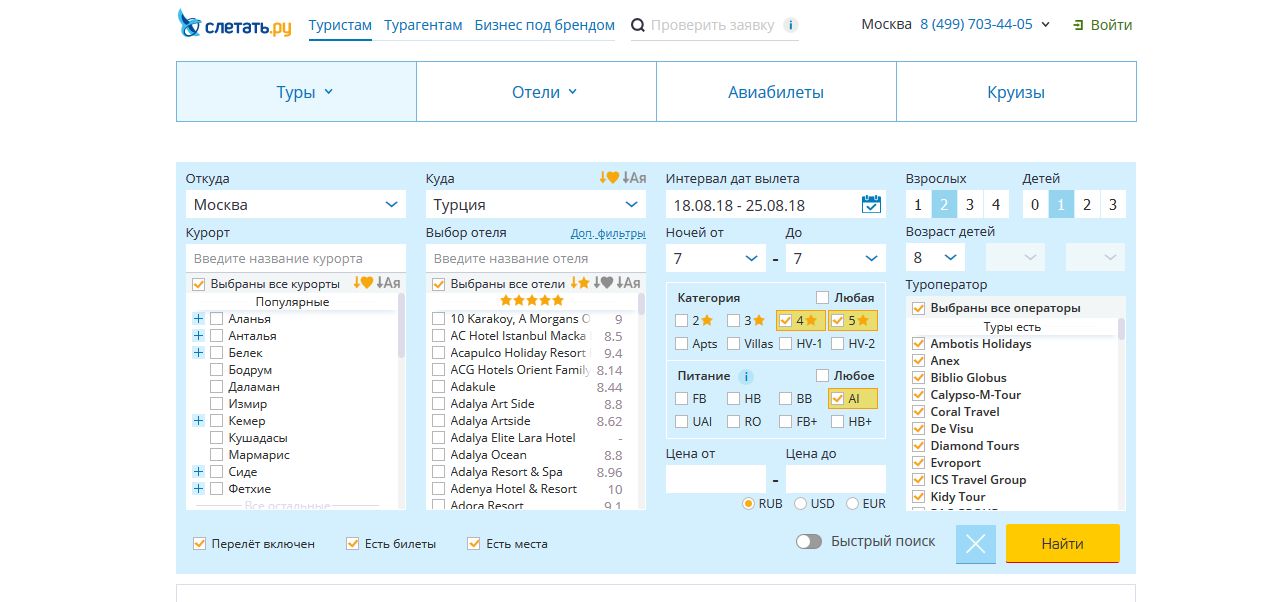Focus the resort name input field
Screen dimensions: 1283x602
296,258
